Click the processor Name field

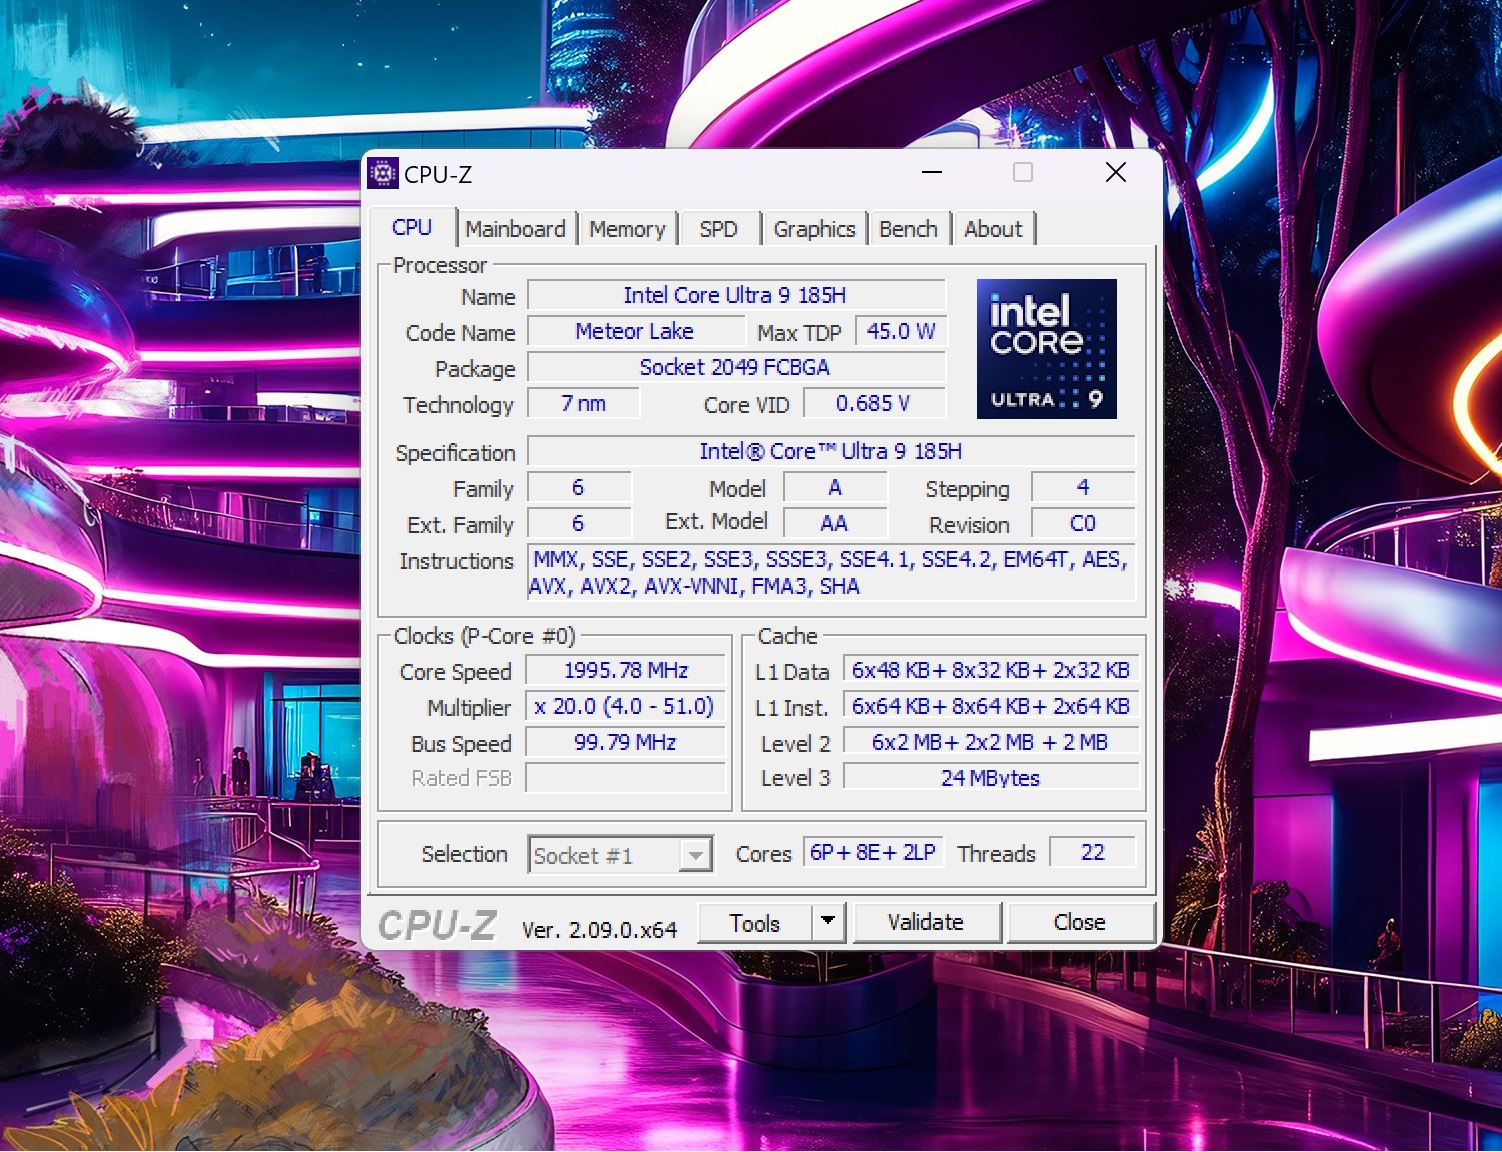(735, 295)
